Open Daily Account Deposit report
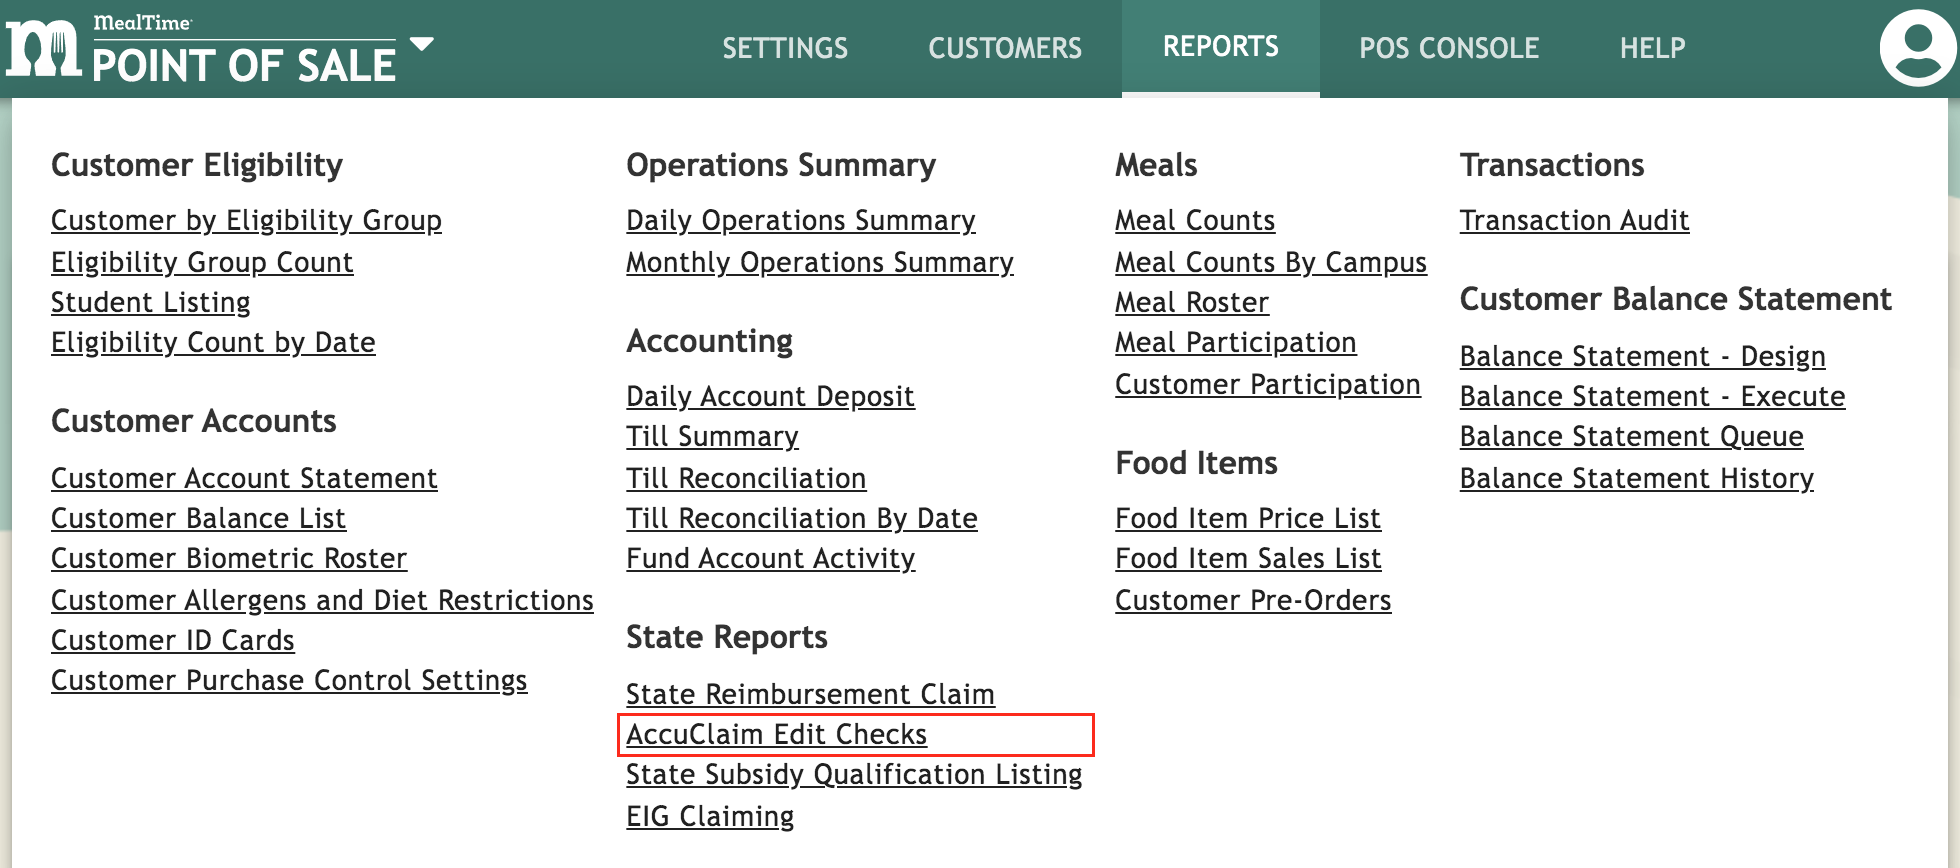The width and height of the screenshot is (1960, 868). [770, 396]
